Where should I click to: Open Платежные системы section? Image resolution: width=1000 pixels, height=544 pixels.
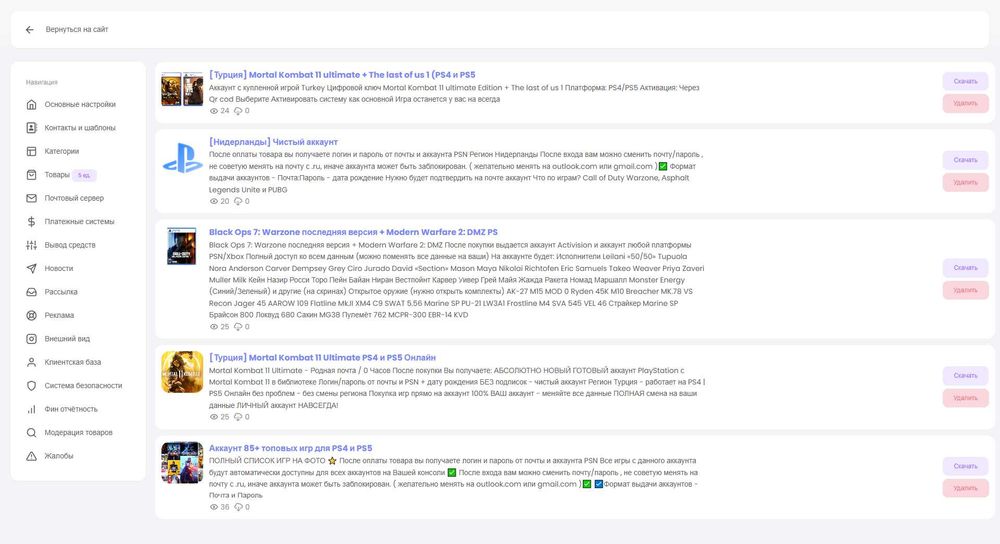click(x=79, y=221)
